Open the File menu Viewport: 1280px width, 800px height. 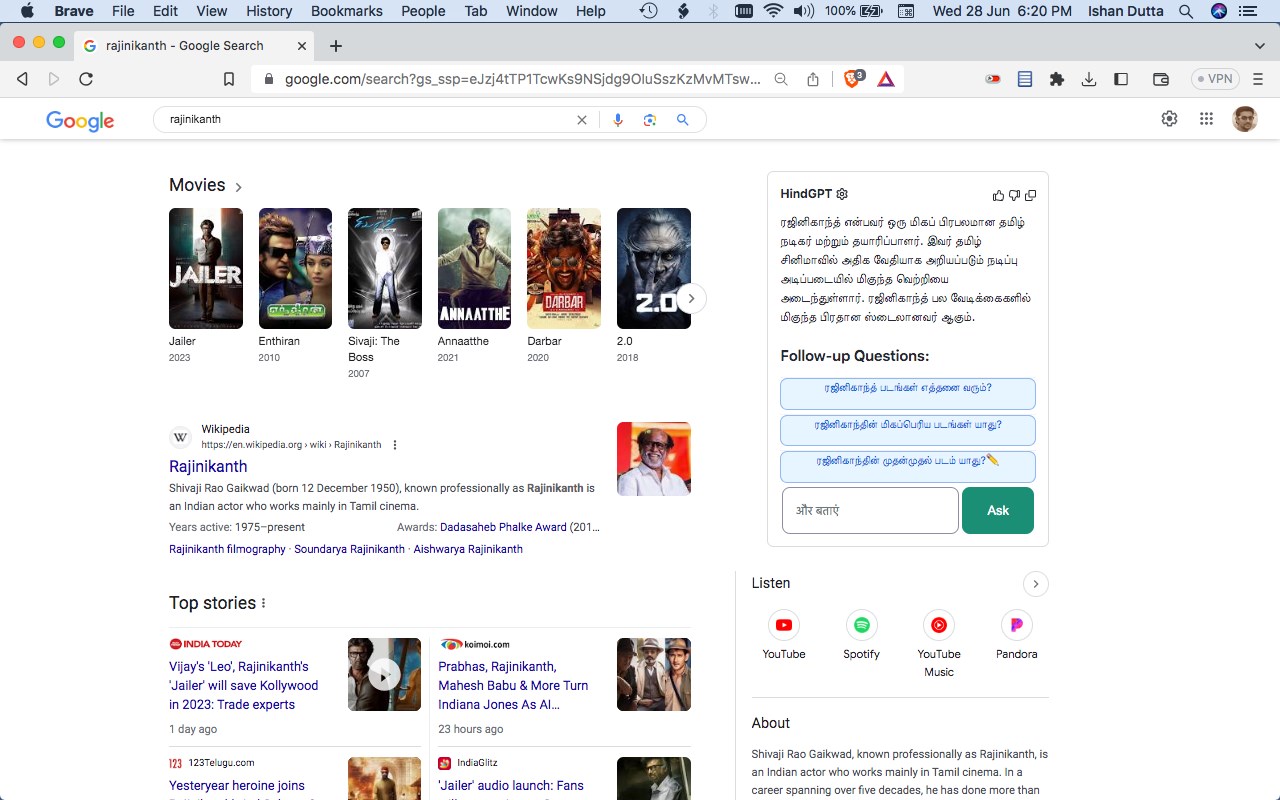pyautogui.click(x=123, y=11)
